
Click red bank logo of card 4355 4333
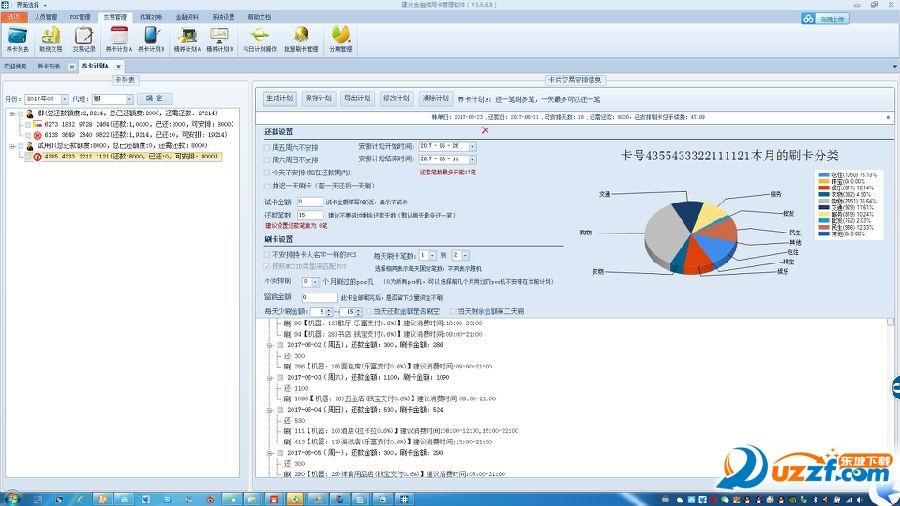tap(37, 157)
